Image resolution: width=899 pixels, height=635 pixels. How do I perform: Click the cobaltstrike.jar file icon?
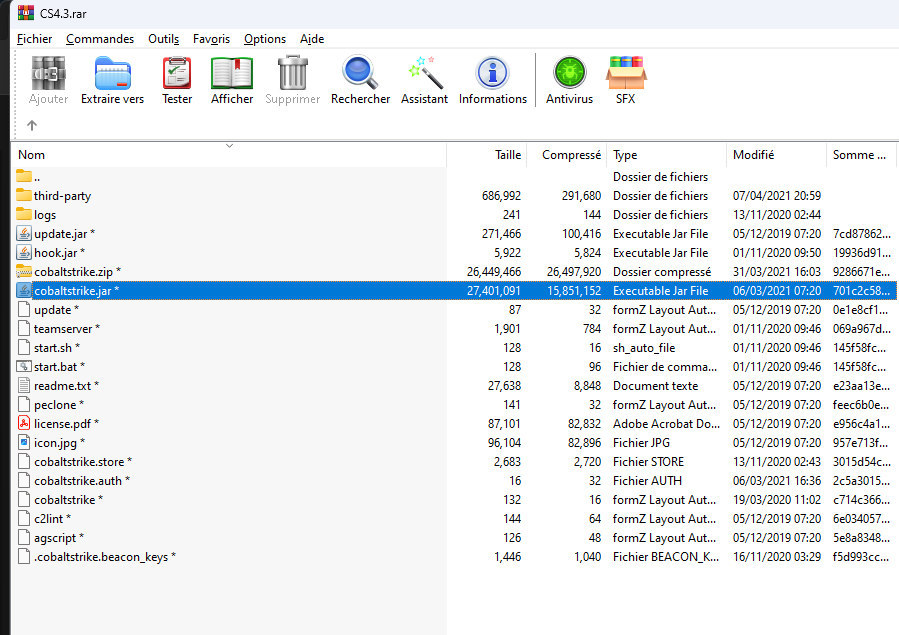coord(24,291)
